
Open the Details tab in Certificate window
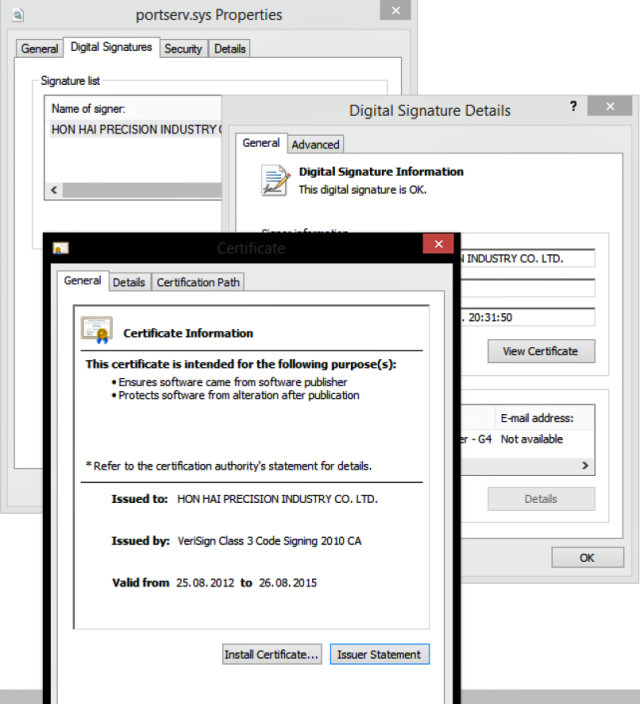(x=129, y=282)
